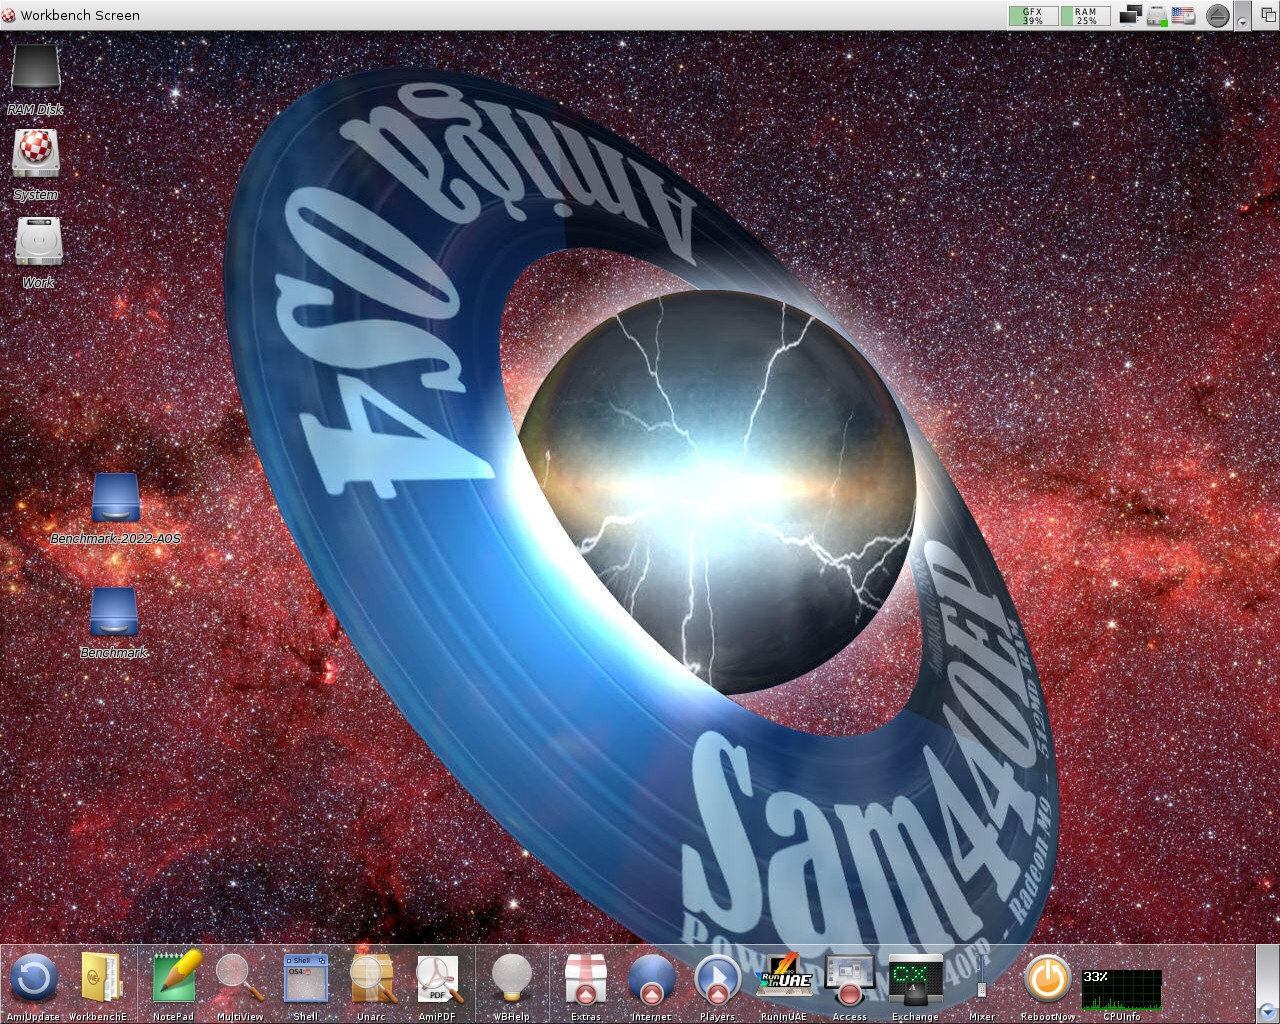The image size is (1280, 1024).
Task: Open a Shell from the dock
Action: 305,978
